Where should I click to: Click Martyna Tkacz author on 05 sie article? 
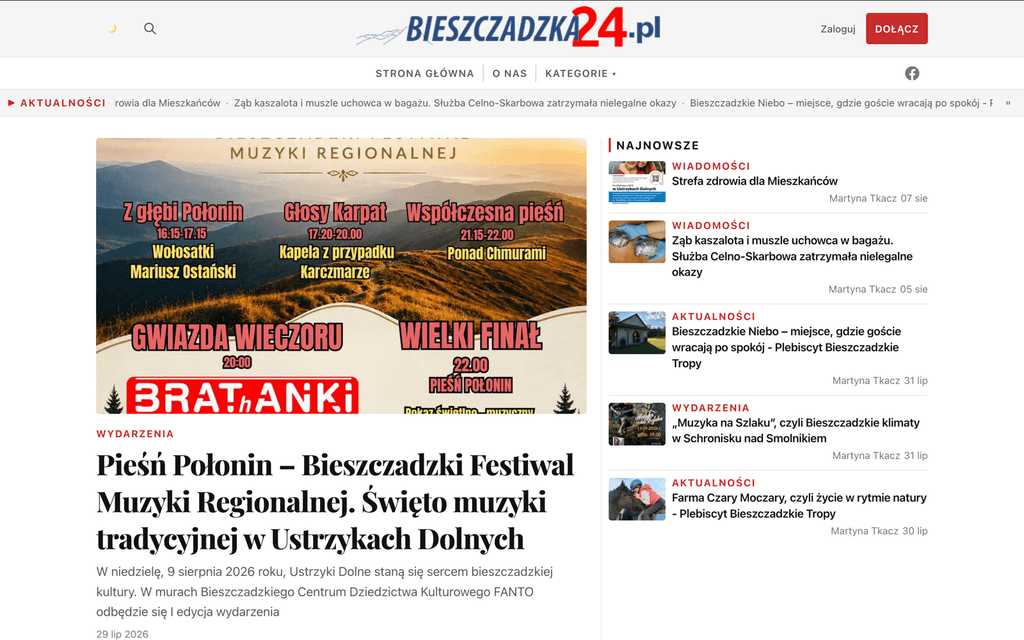pyautogui.click(x=862, y=289)
